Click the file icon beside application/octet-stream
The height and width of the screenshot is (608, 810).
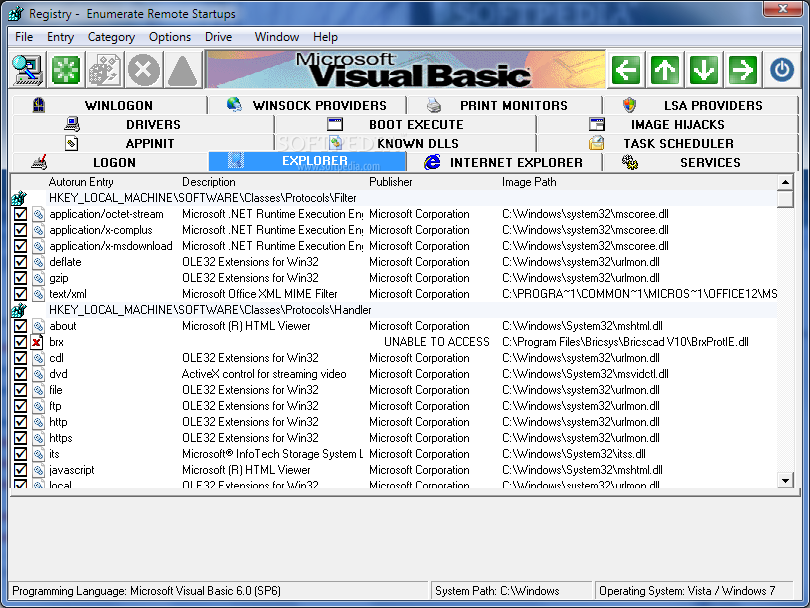pyautogui.click(x=38, y=214)
